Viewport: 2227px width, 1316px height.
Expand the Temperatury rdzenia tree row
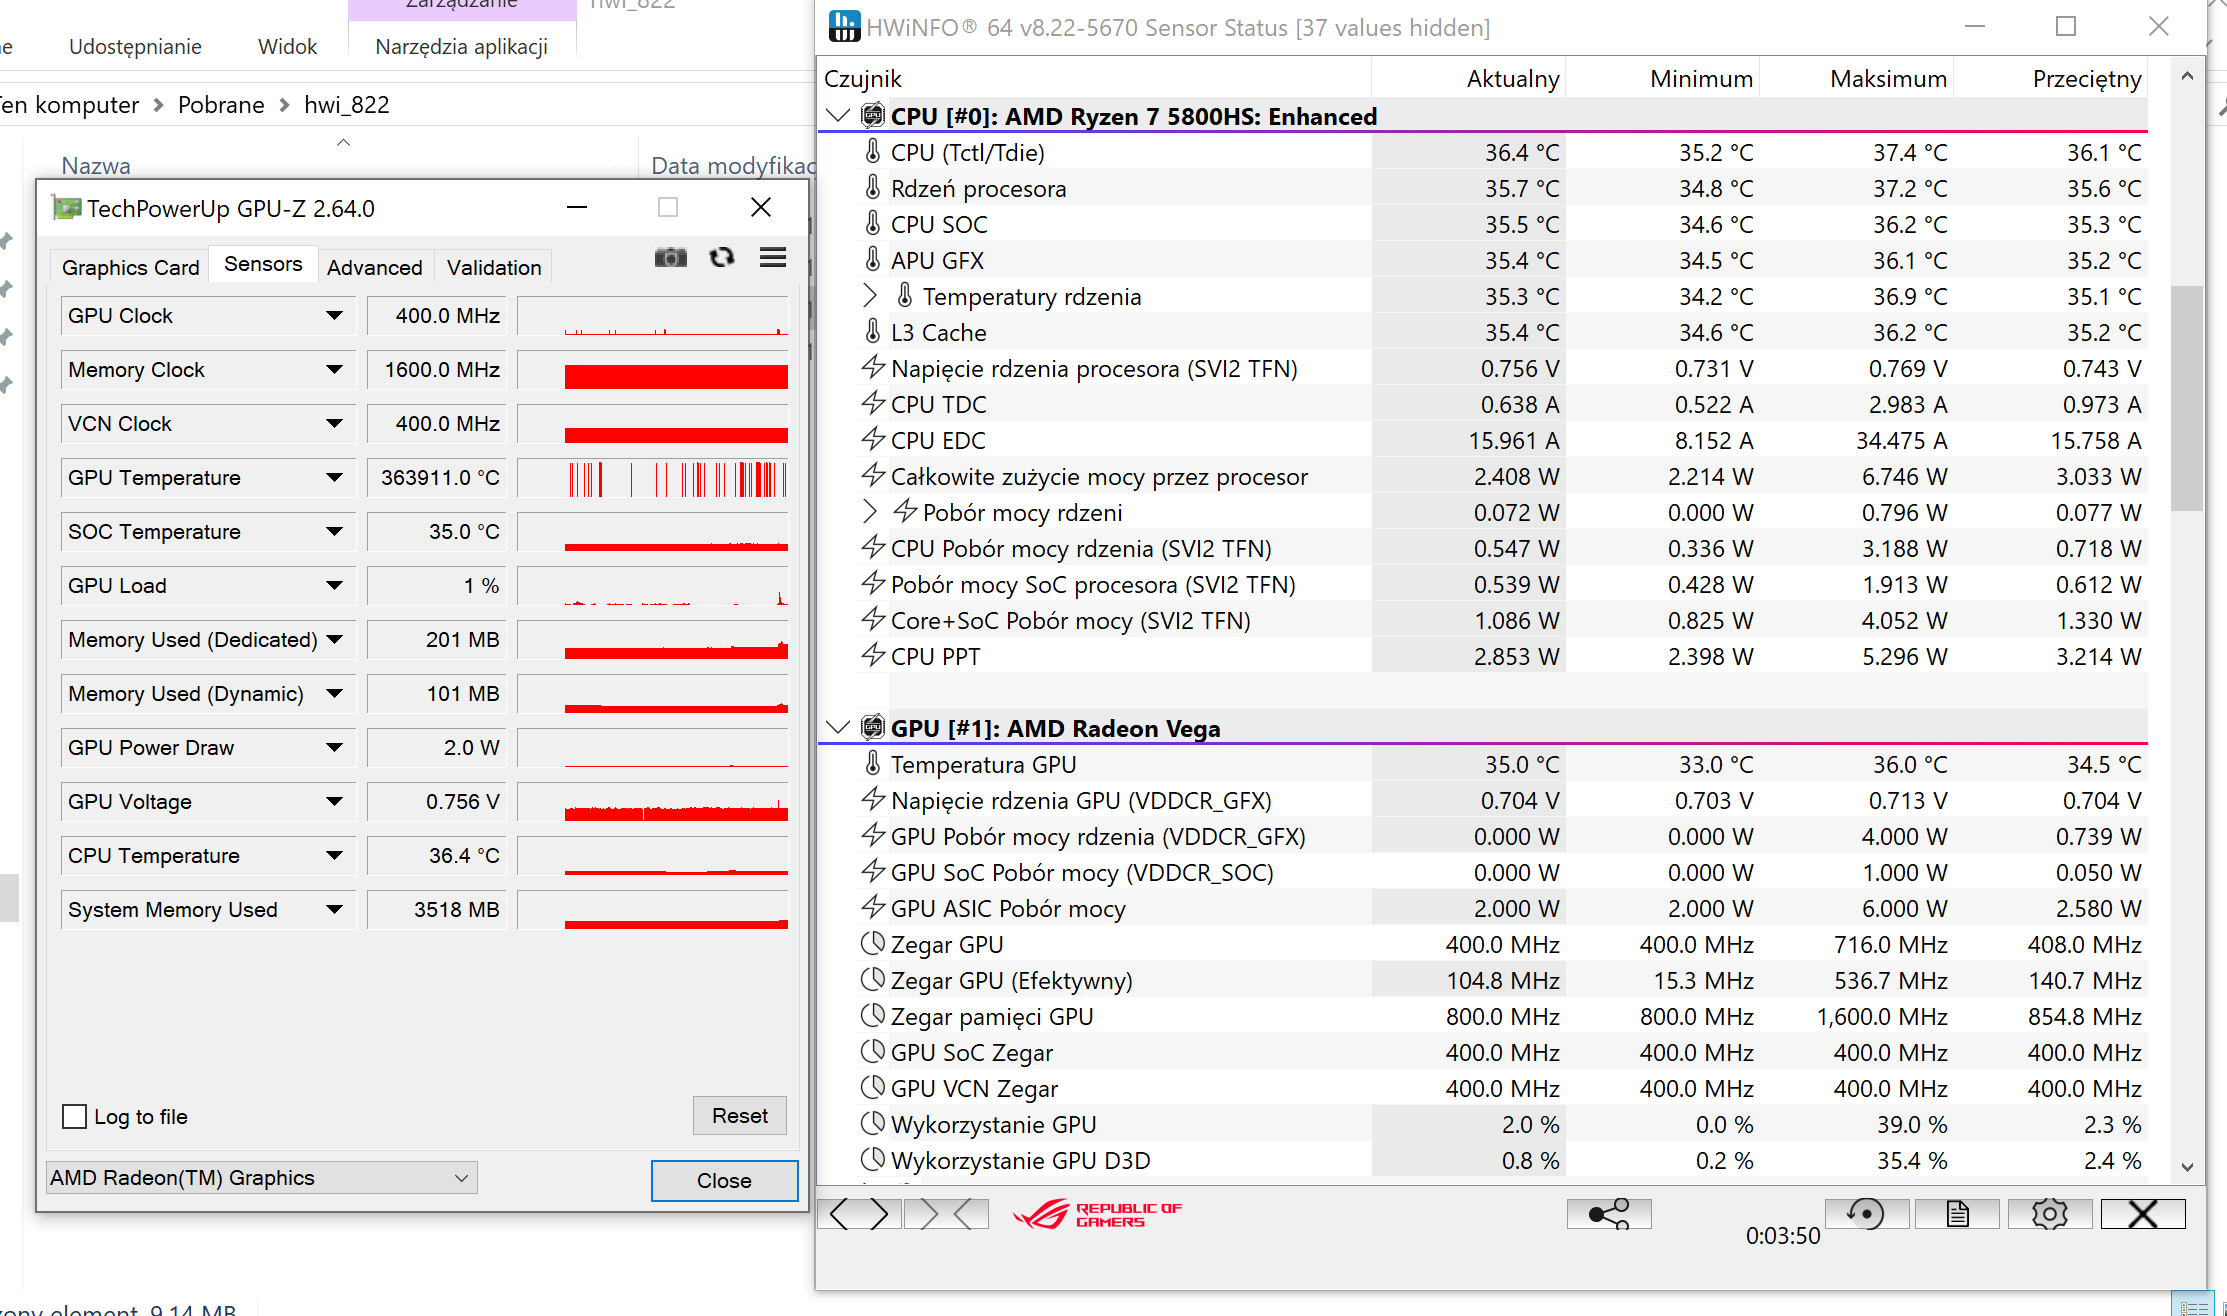869,296
